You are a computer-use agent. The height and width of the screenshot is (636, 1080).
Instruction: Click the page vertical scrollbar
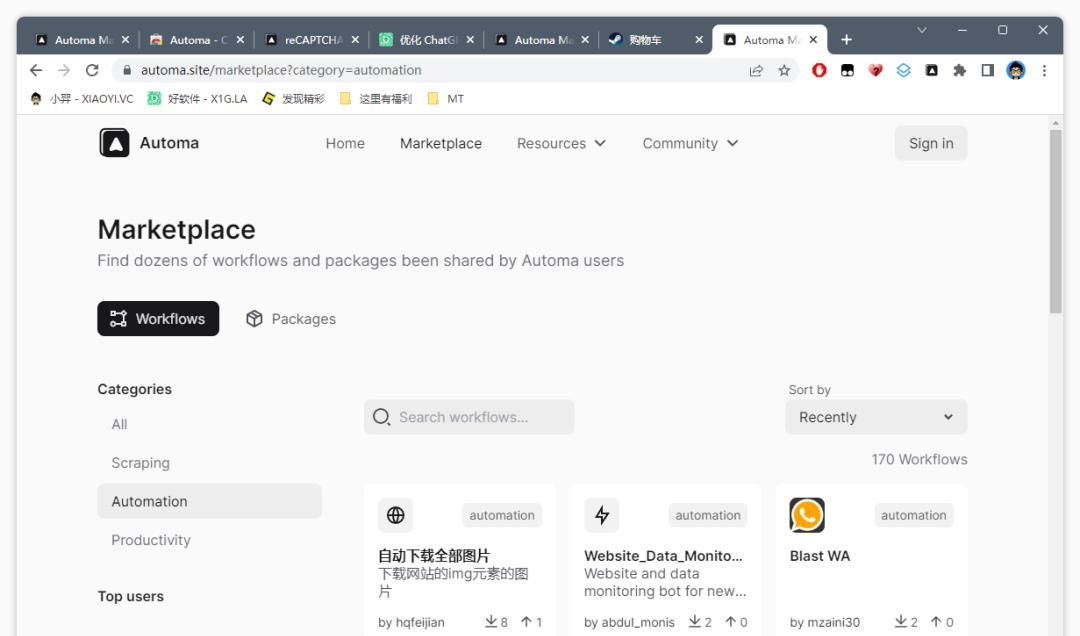(x=1055, y=220)
